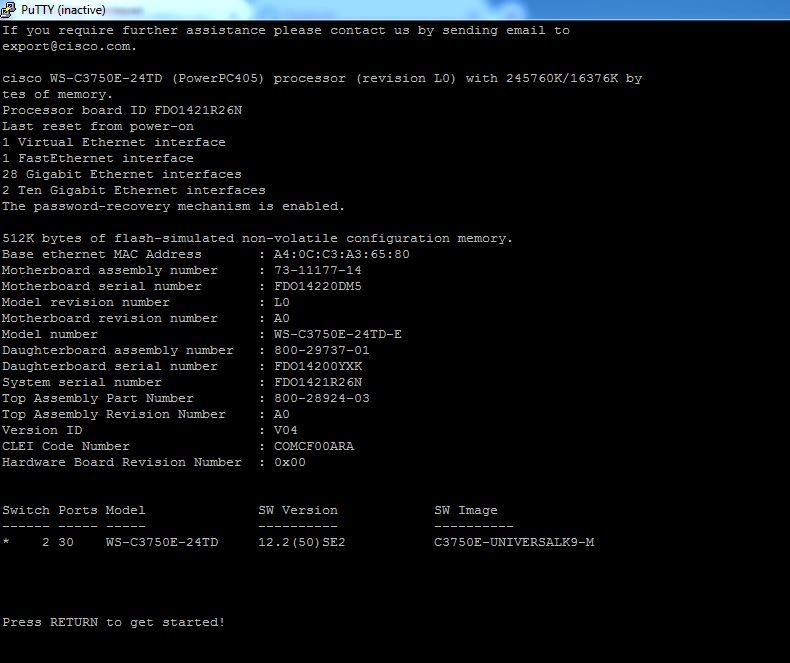Image resolution: width=790 pixels, height=663 pixels.
Task: Click the Motherboard serial number FDO14220DM5
Action: pyautogui.click(x=317, y=287)
